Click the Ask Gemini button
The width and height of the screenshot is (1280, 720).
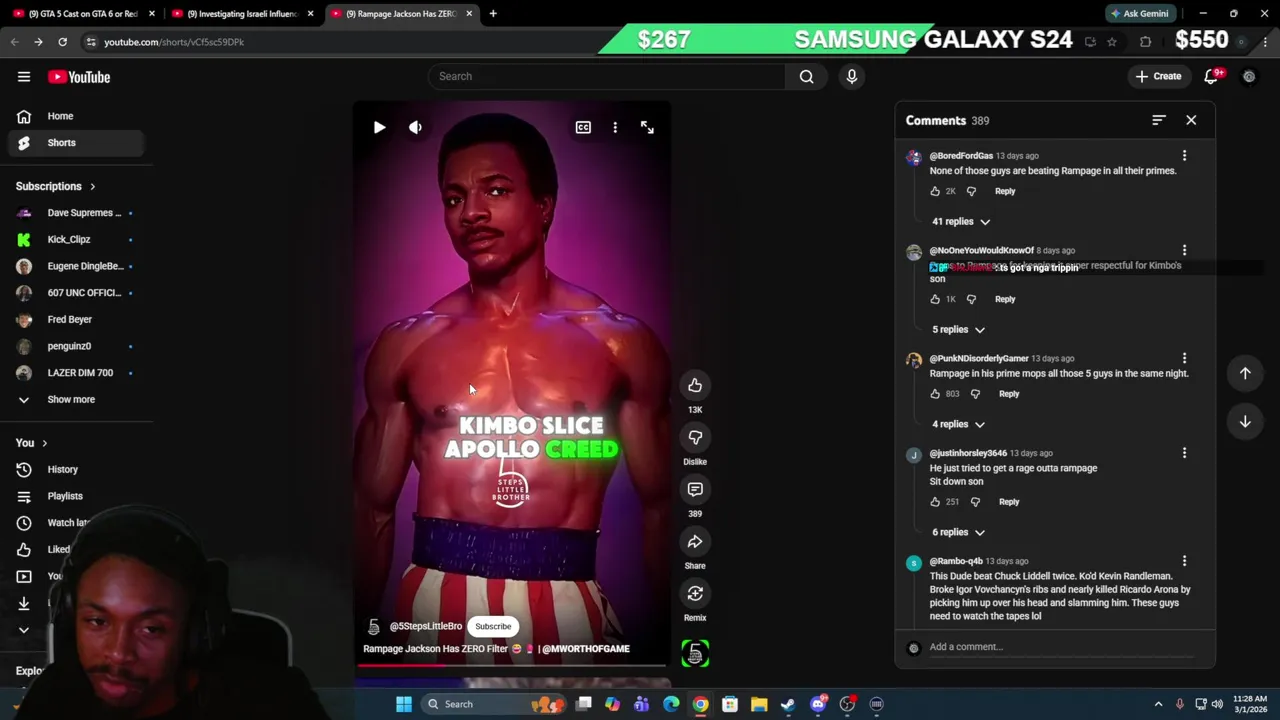[1139, 14]
